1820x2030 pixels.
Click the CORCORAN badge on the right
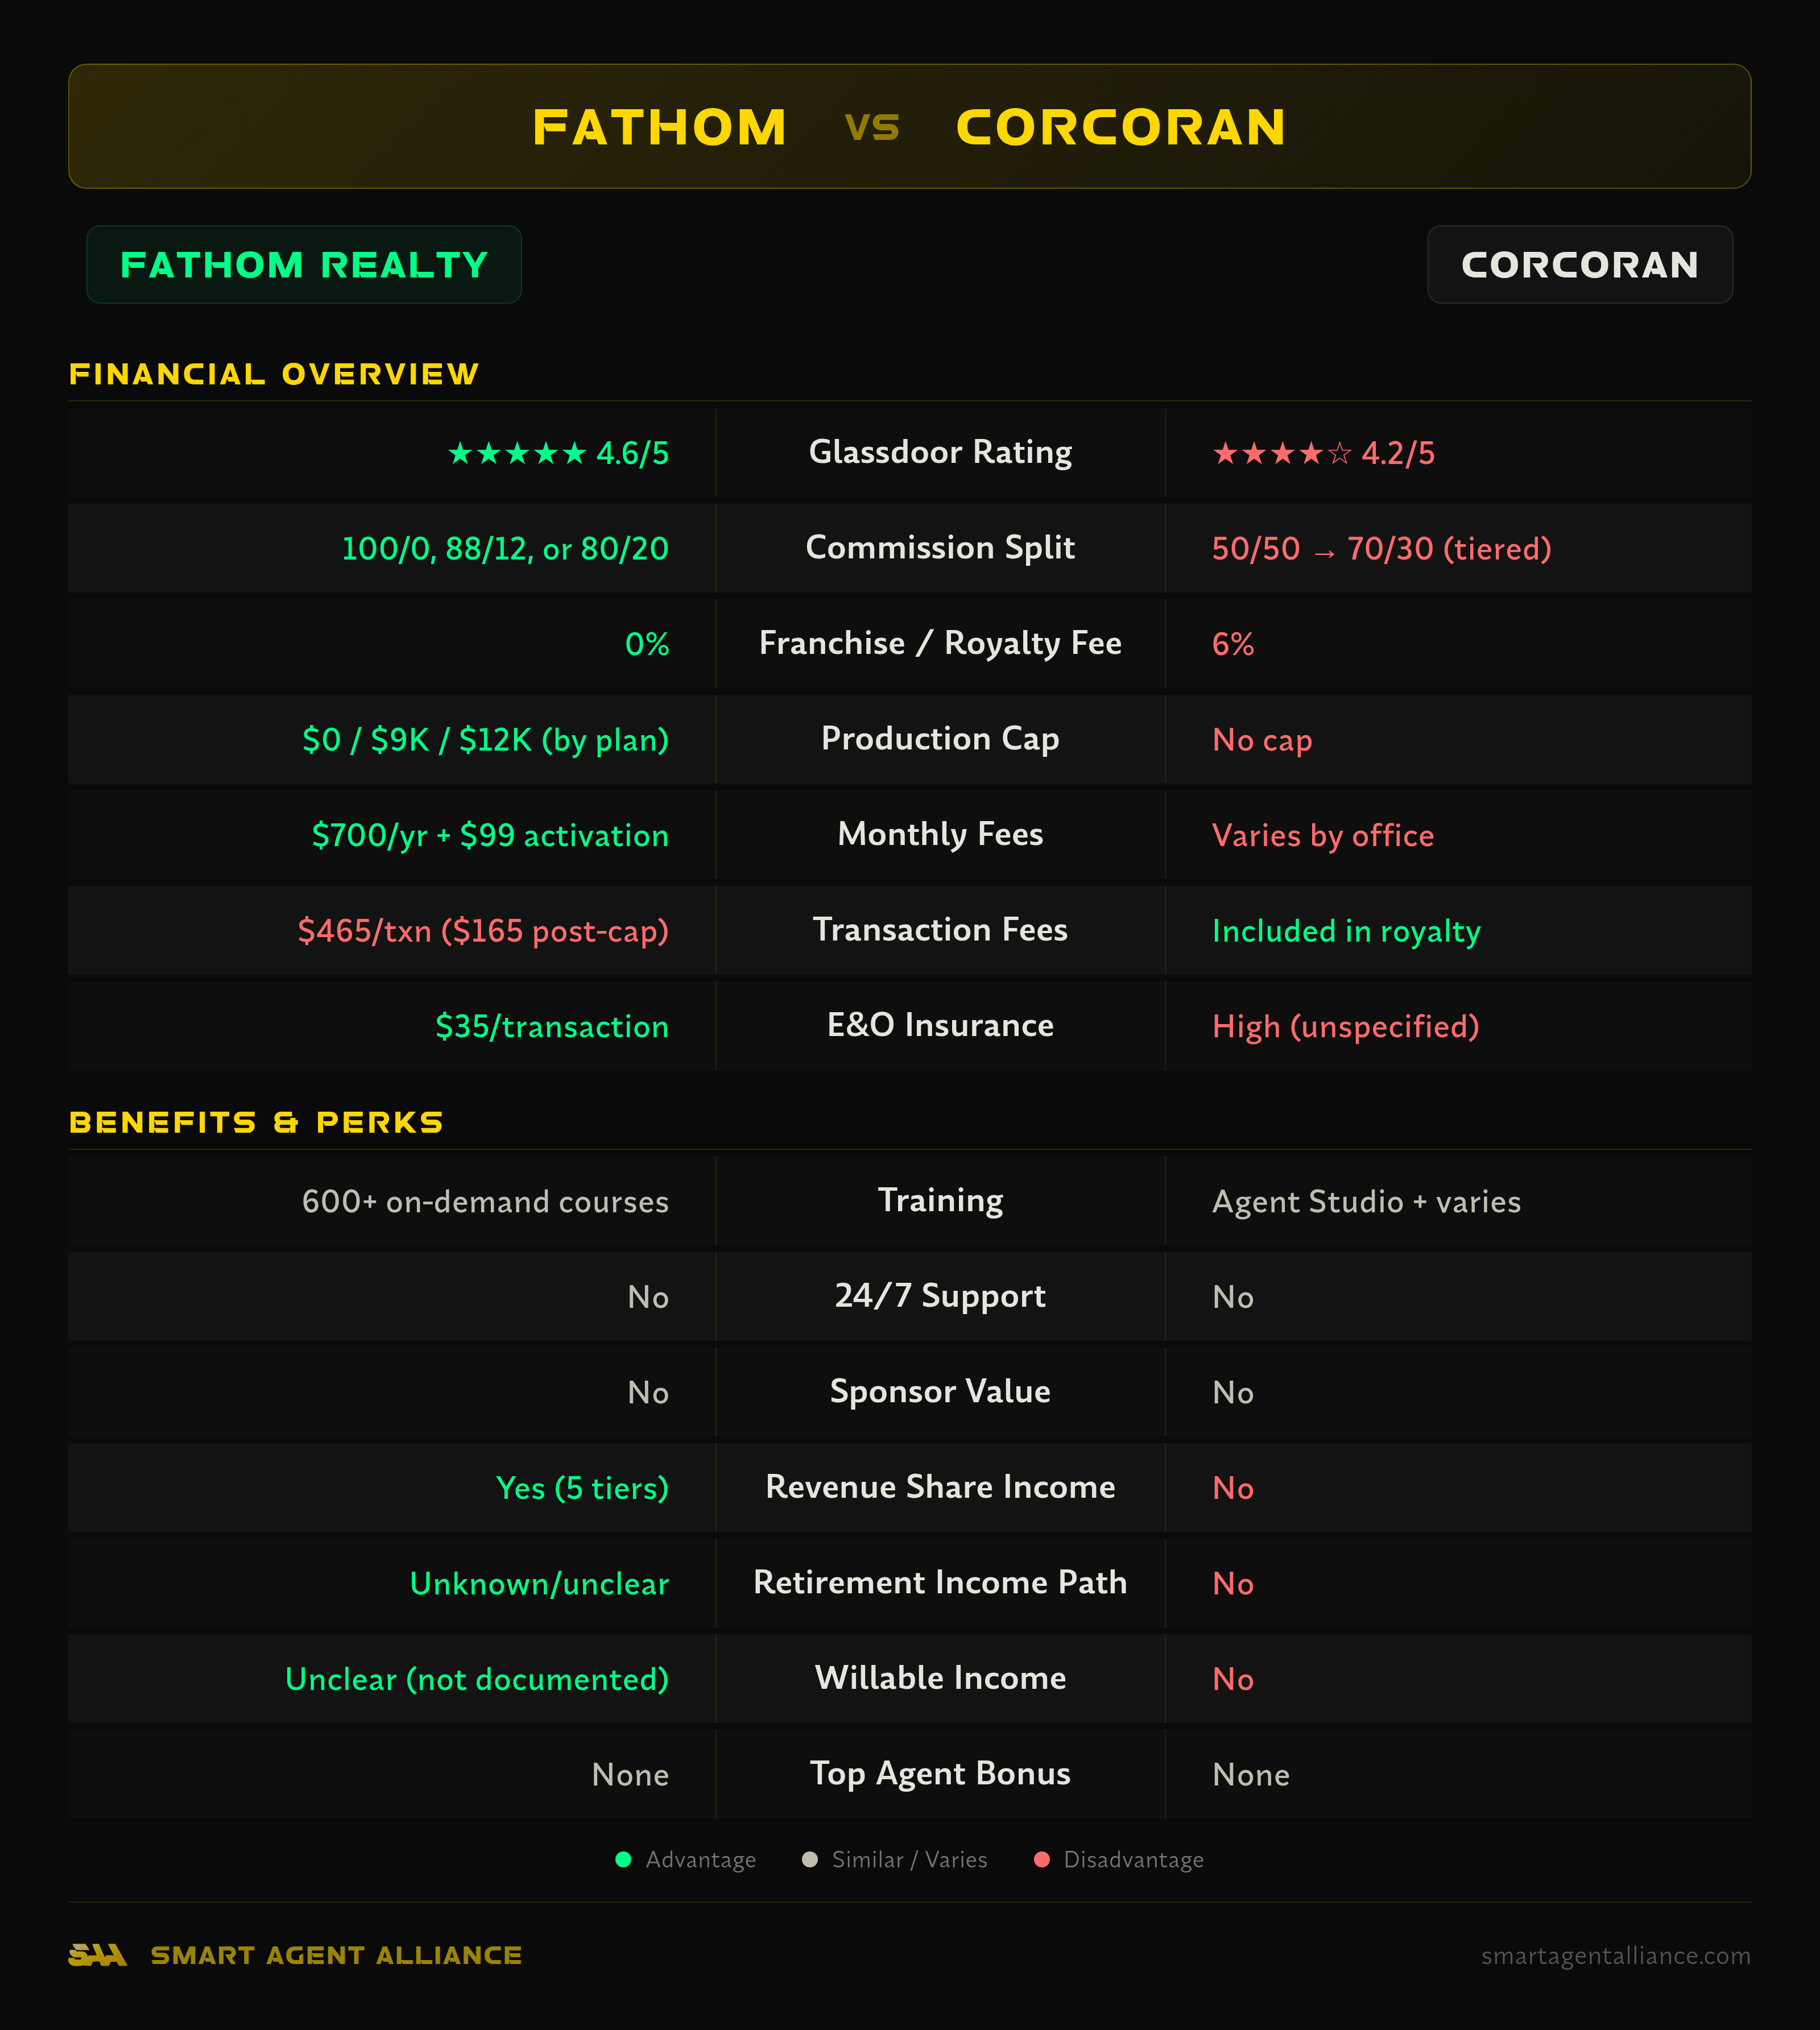point(1579,265)
